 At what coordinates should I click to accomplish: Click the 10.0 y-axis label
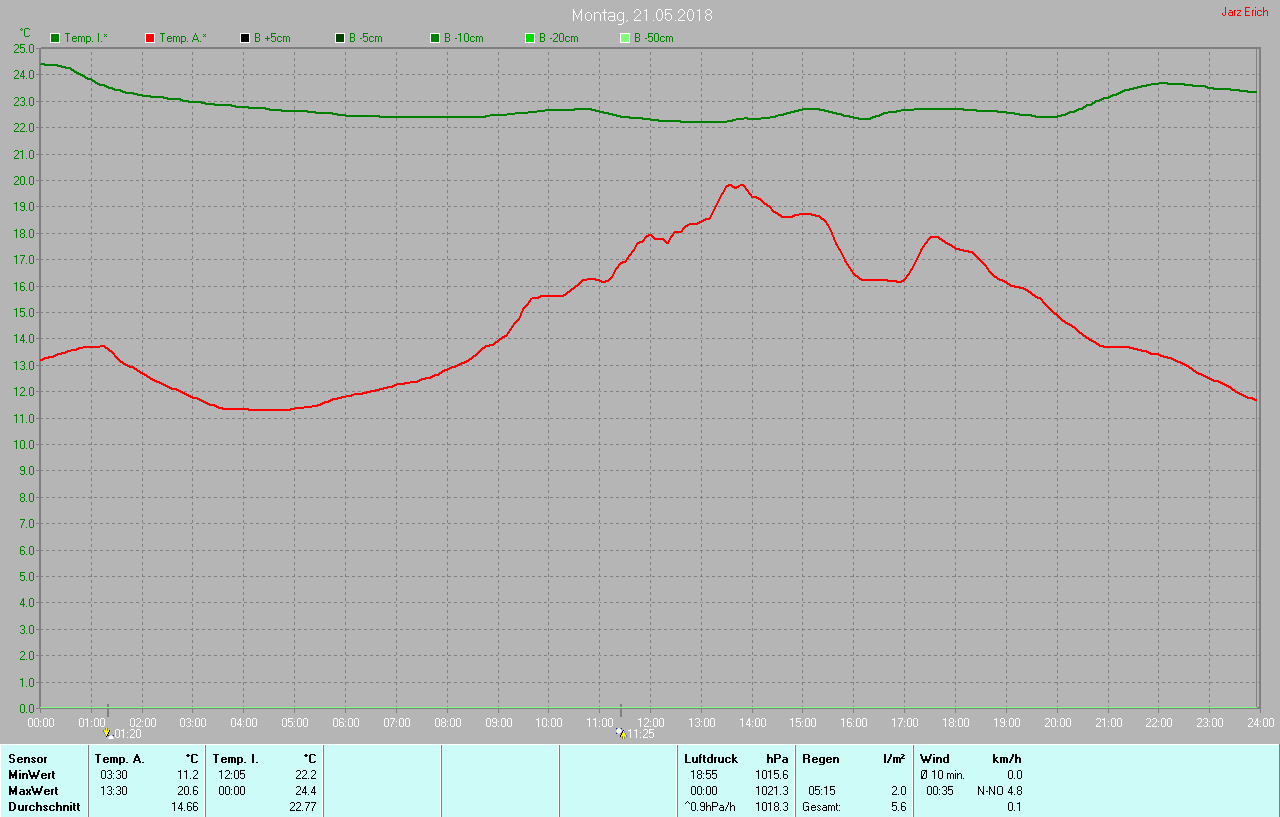coord(24,444)
